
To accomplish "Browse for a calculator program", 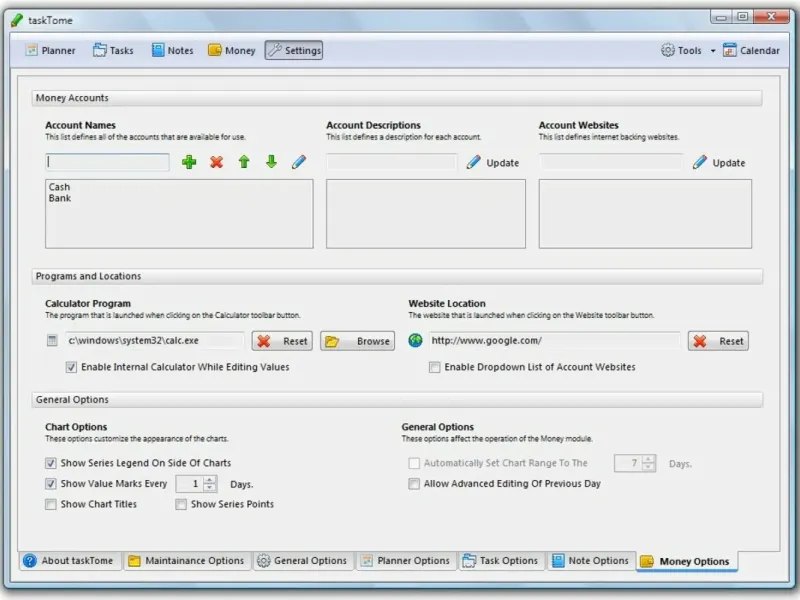I will click(358, 341).
